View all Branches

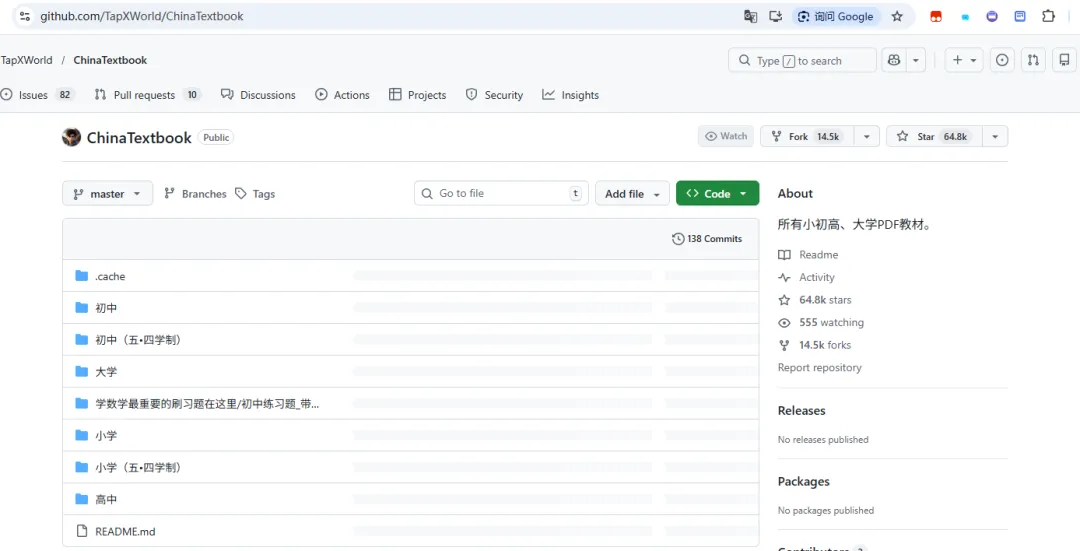[195, 194]
